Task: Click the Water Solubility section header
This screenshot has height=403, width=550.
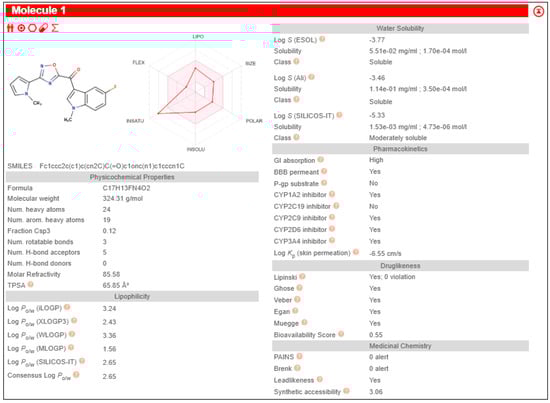Action: [x=400, y=28]
